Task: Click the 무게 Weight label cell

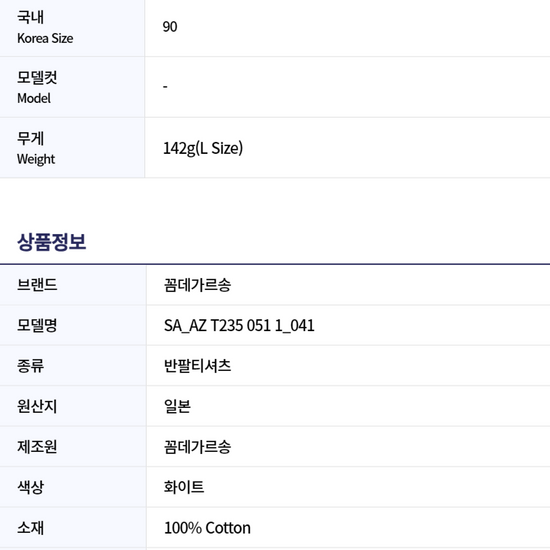Action: 72,148
